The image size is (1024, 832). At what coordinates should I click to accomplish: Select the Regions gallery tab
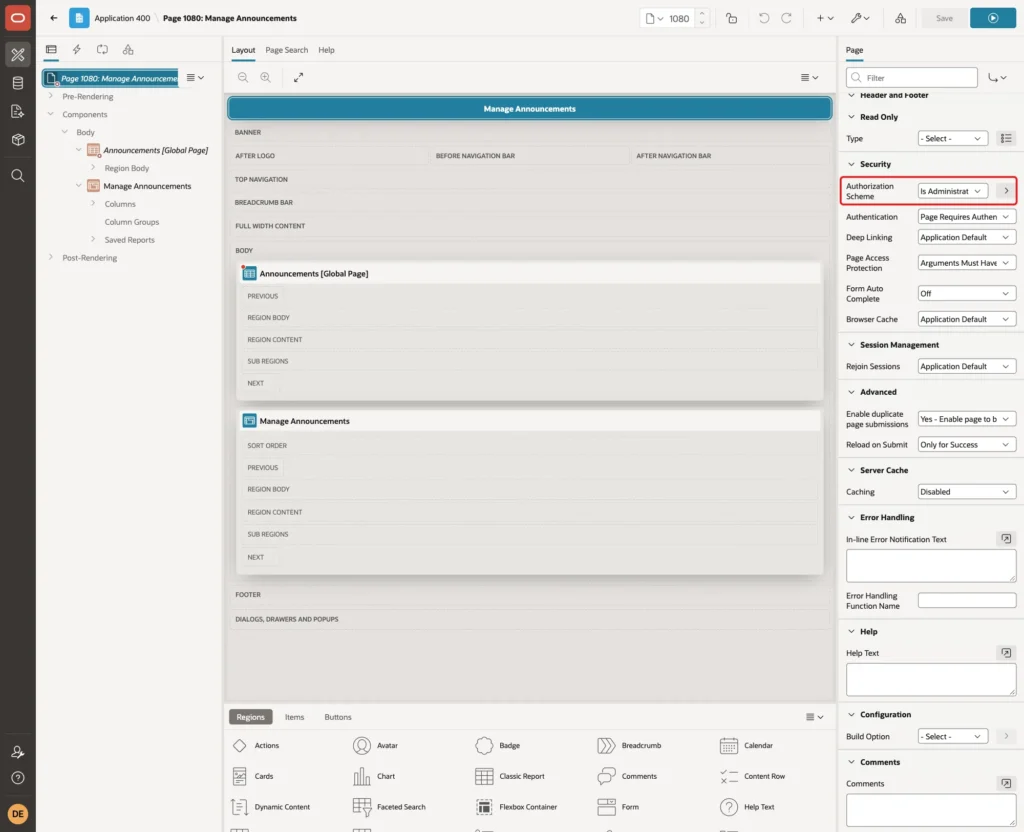pos(250,717)
